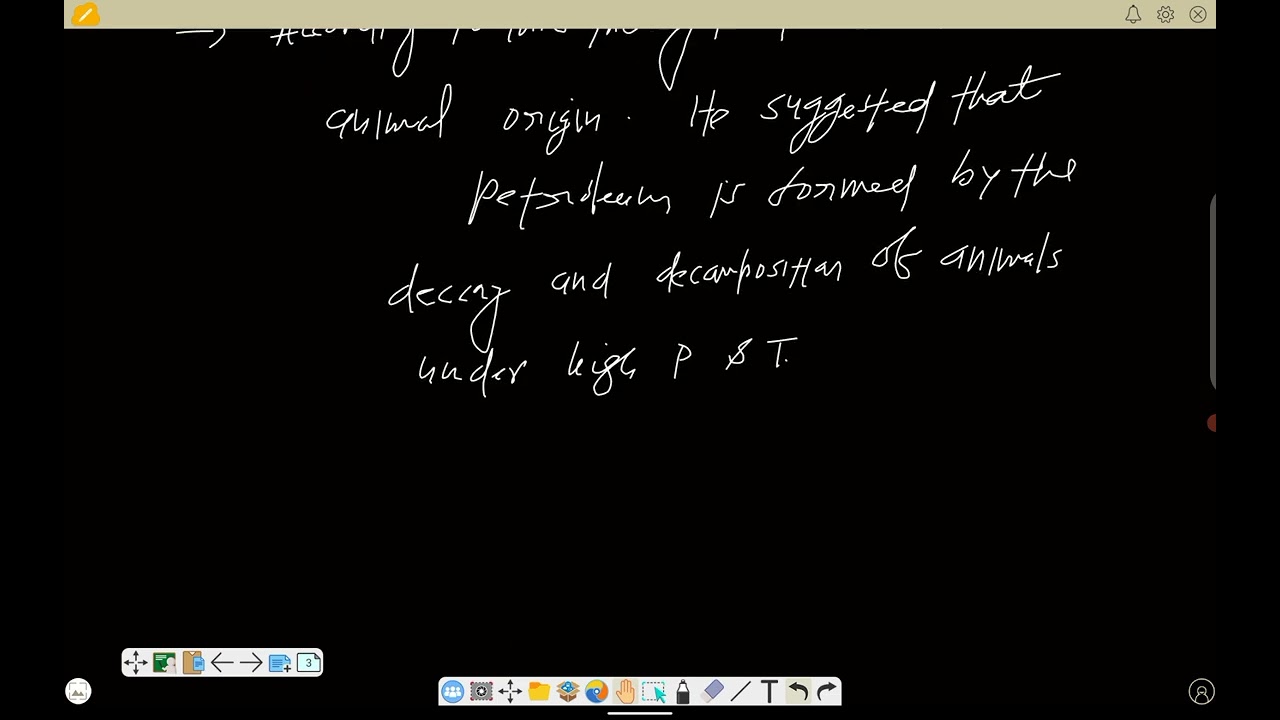Click the four-arrow move icon in the main toolbar
This screenshot has width=1280, height=720.
click(510, 691)
